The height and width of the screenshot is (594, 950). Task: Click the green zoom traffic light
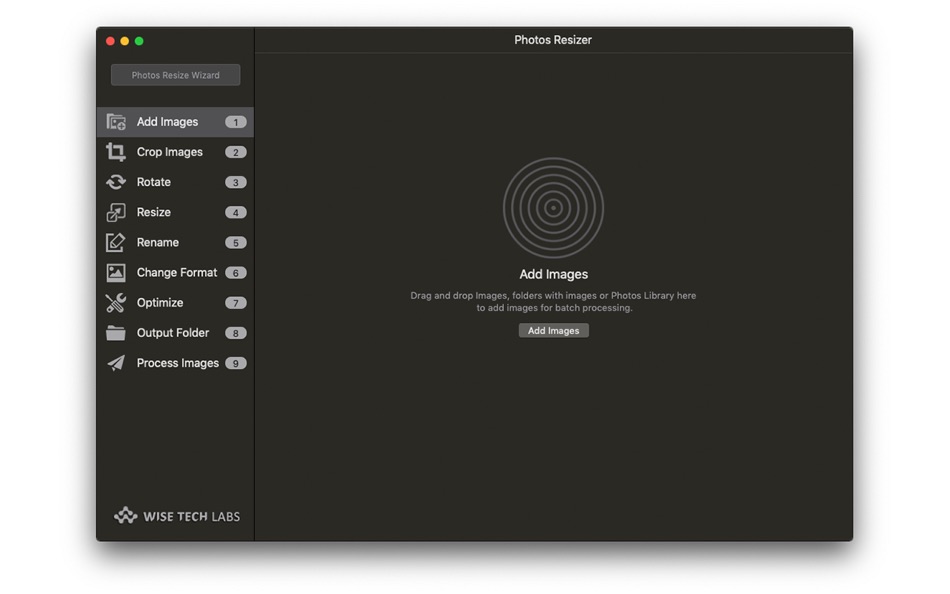click(x=138, y=41)
